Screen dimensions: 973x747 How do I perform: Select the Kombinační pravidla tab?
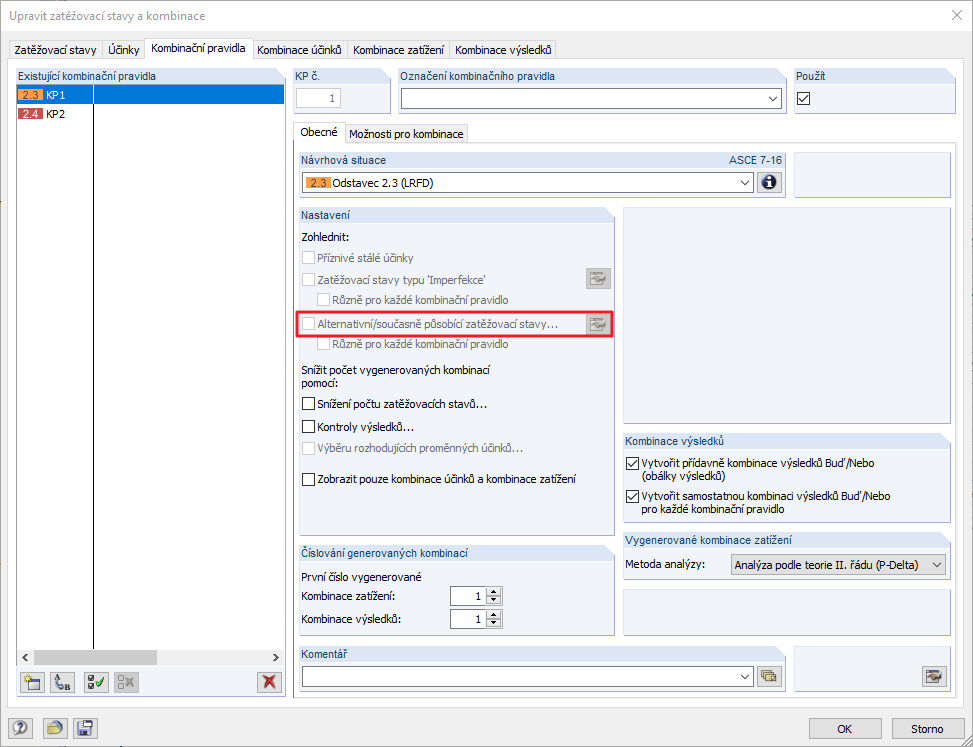point(198,48)
